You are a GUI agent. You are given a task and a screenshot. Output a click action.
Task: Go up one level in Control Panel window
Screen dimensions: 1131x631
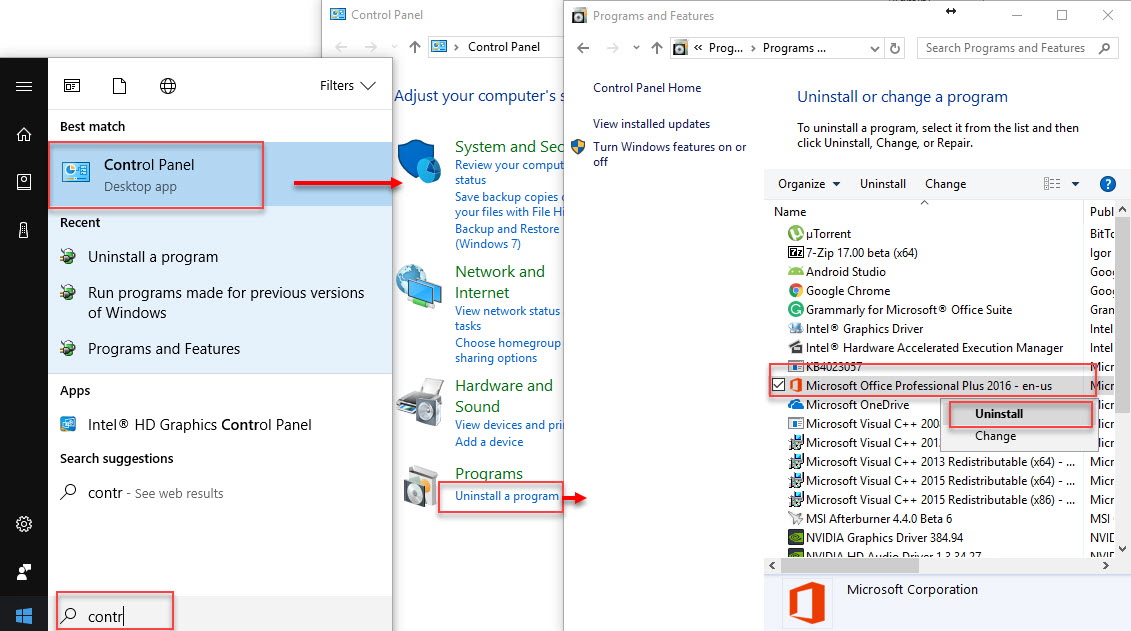[415, 47]
